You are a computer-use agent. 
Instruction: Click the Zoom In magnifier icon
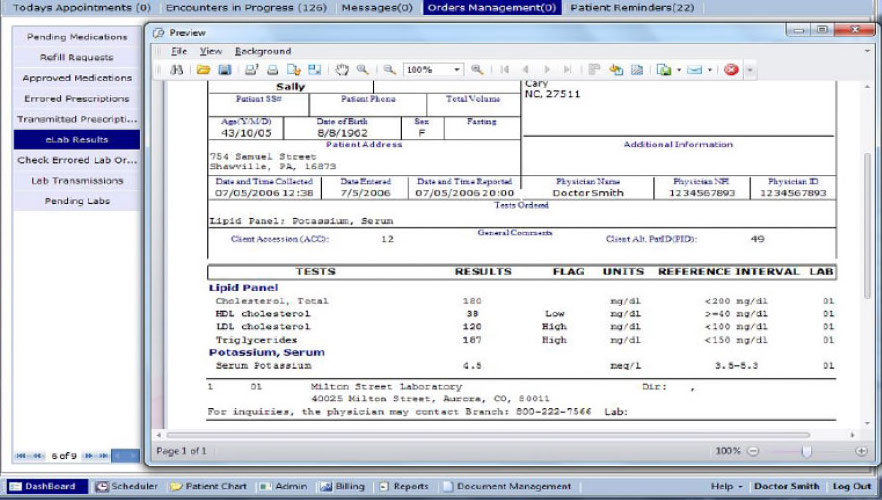tap(477, 70)
